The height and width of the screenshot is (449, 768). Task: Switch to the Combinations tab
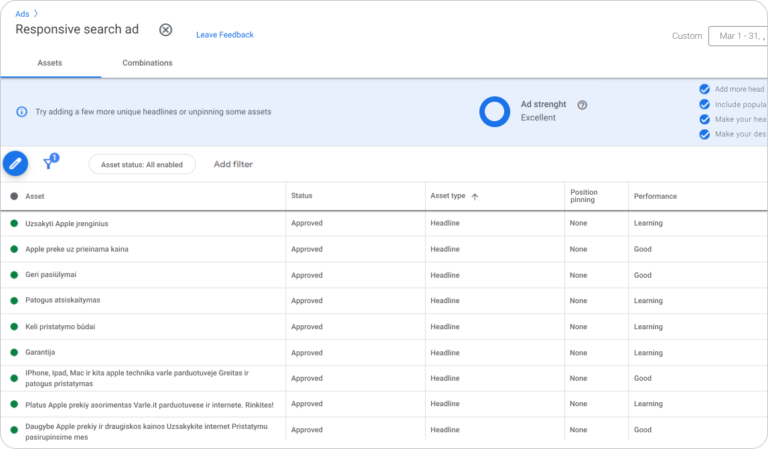[147, 63]
